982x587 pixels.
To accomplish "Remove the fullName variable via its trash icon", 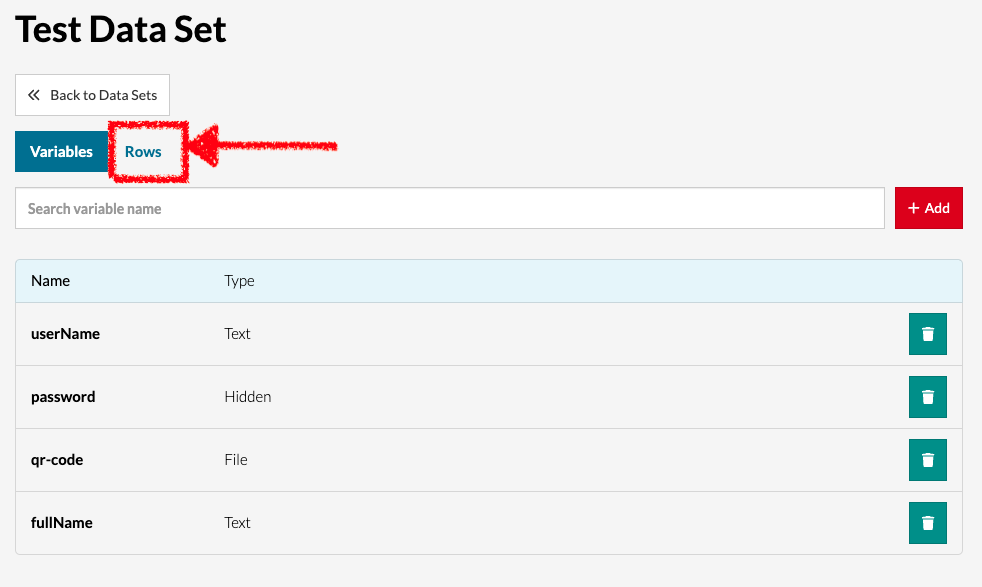I will tap(927, 523).
